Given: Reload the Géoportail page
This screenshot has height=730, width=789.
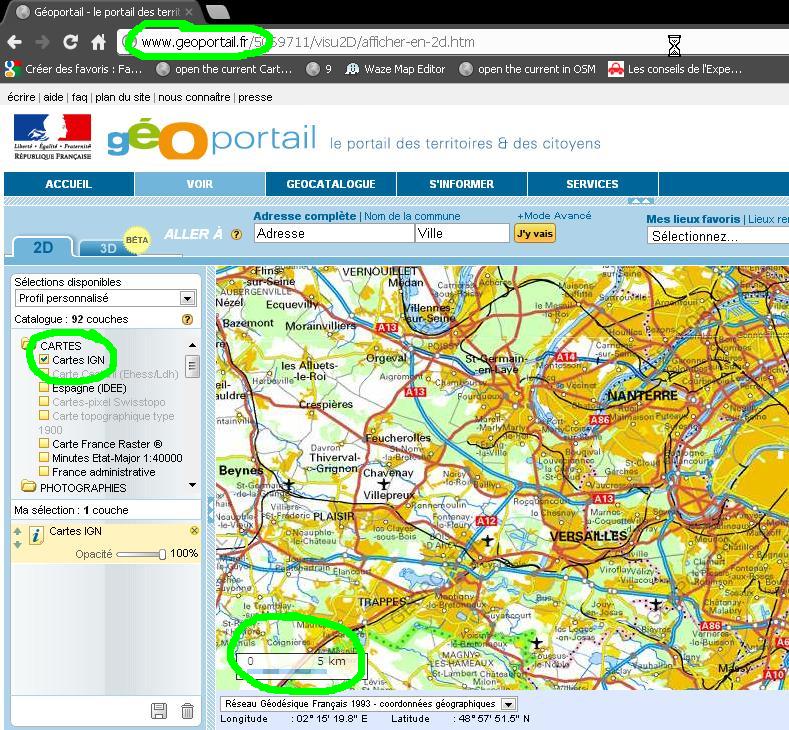Looking at the screenshot, I should pyautogui.click(x=70, y=42).
